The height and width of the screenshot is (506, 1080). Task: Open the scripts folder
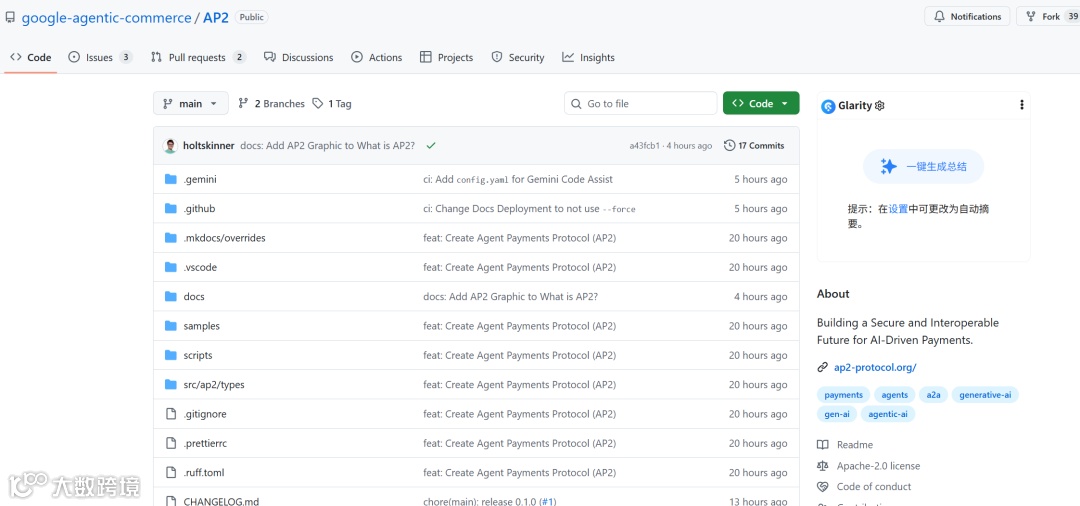pyautogui.click(x=198, y=355)
